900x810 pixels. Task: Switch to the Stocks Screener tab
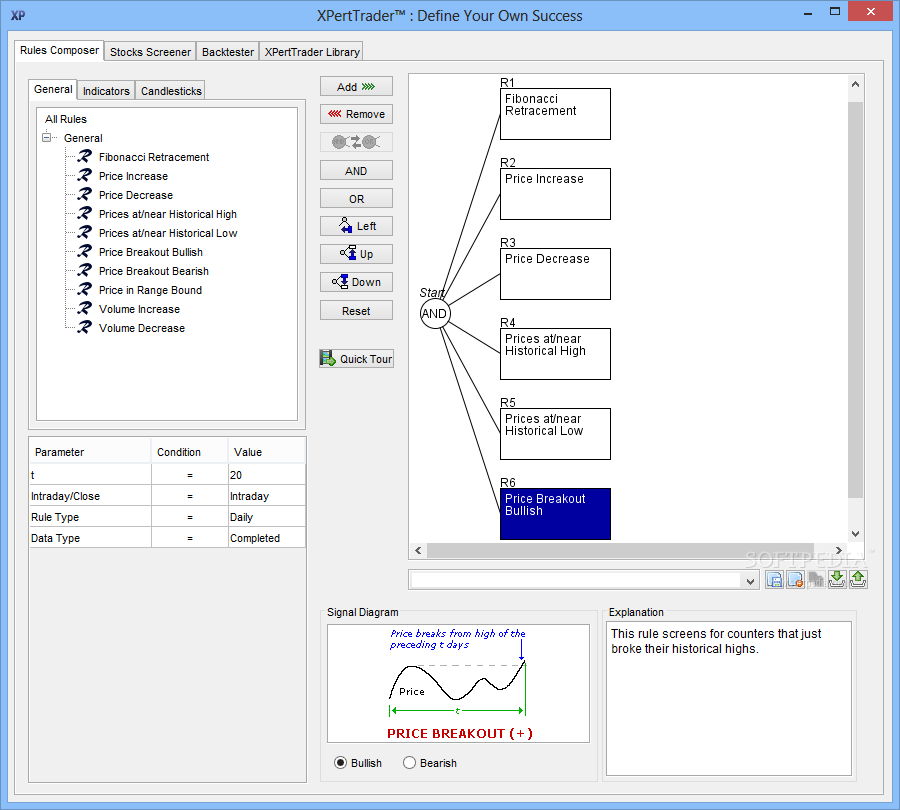coord(150,52)
